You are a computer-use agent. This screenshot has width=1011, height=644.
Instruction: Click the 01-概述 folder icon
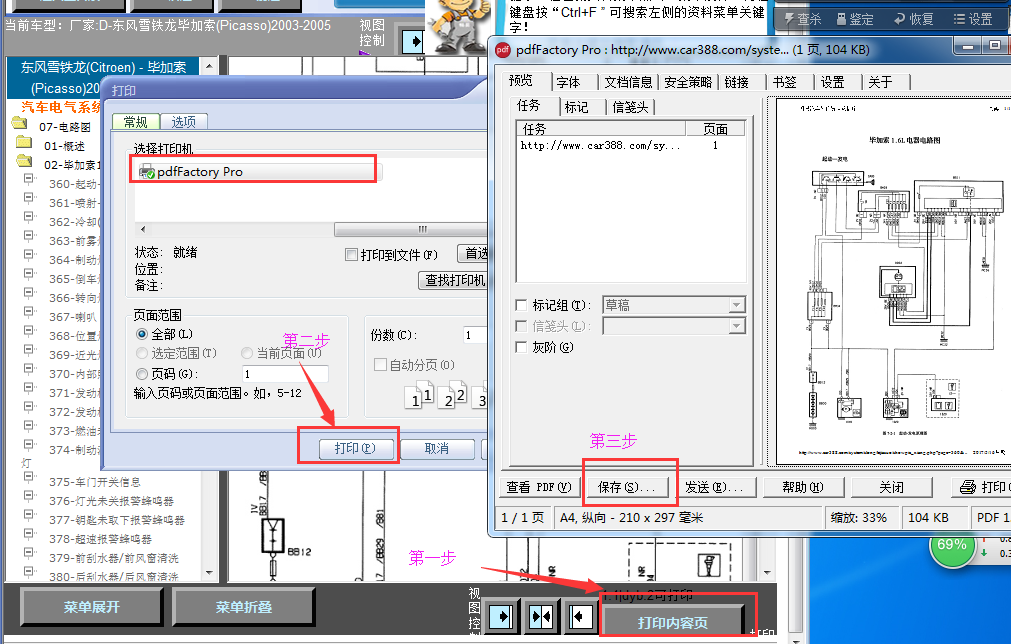(24, 142)
